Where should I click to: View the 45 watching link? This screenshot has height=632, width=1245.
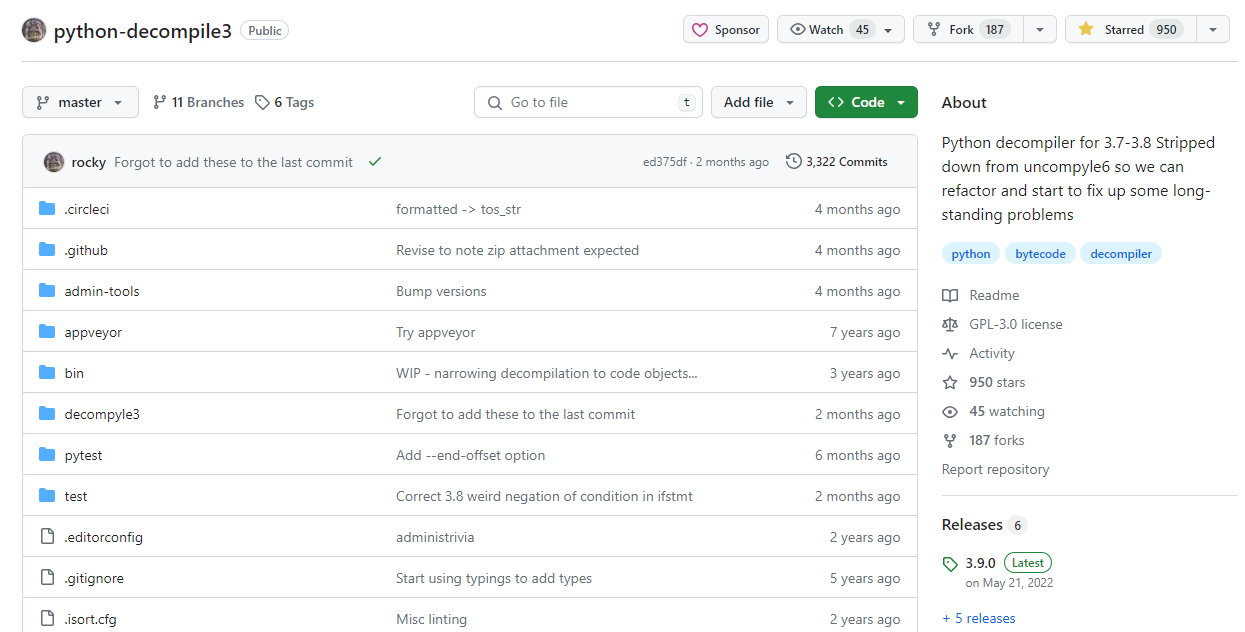coord(993,411)
